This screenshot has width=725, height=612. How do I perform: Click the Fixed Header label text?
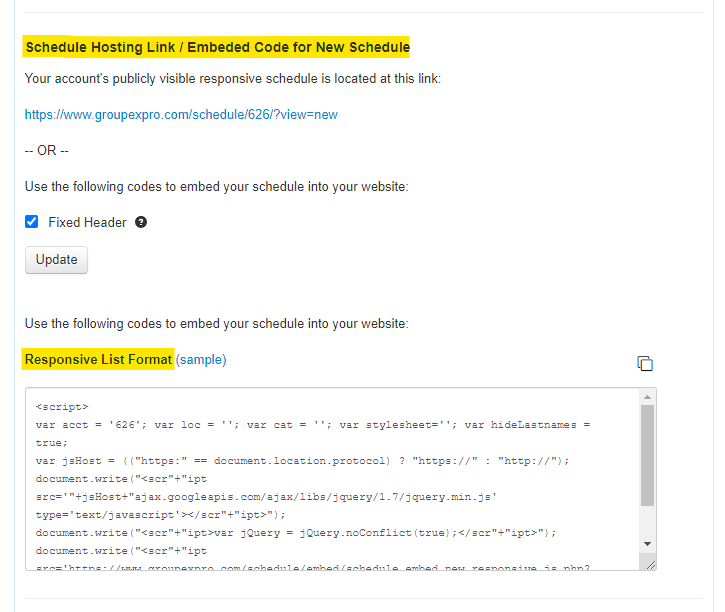87,222
